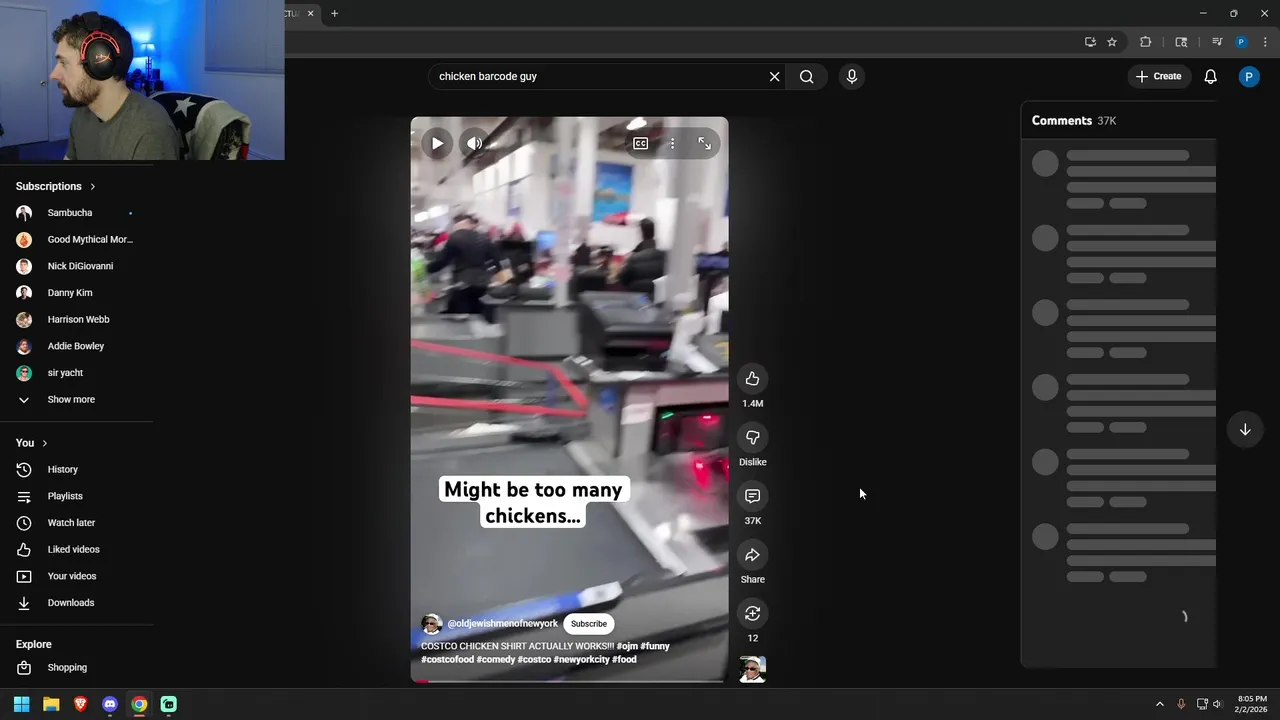Start voice search with microphone

[x=851, y=77]
